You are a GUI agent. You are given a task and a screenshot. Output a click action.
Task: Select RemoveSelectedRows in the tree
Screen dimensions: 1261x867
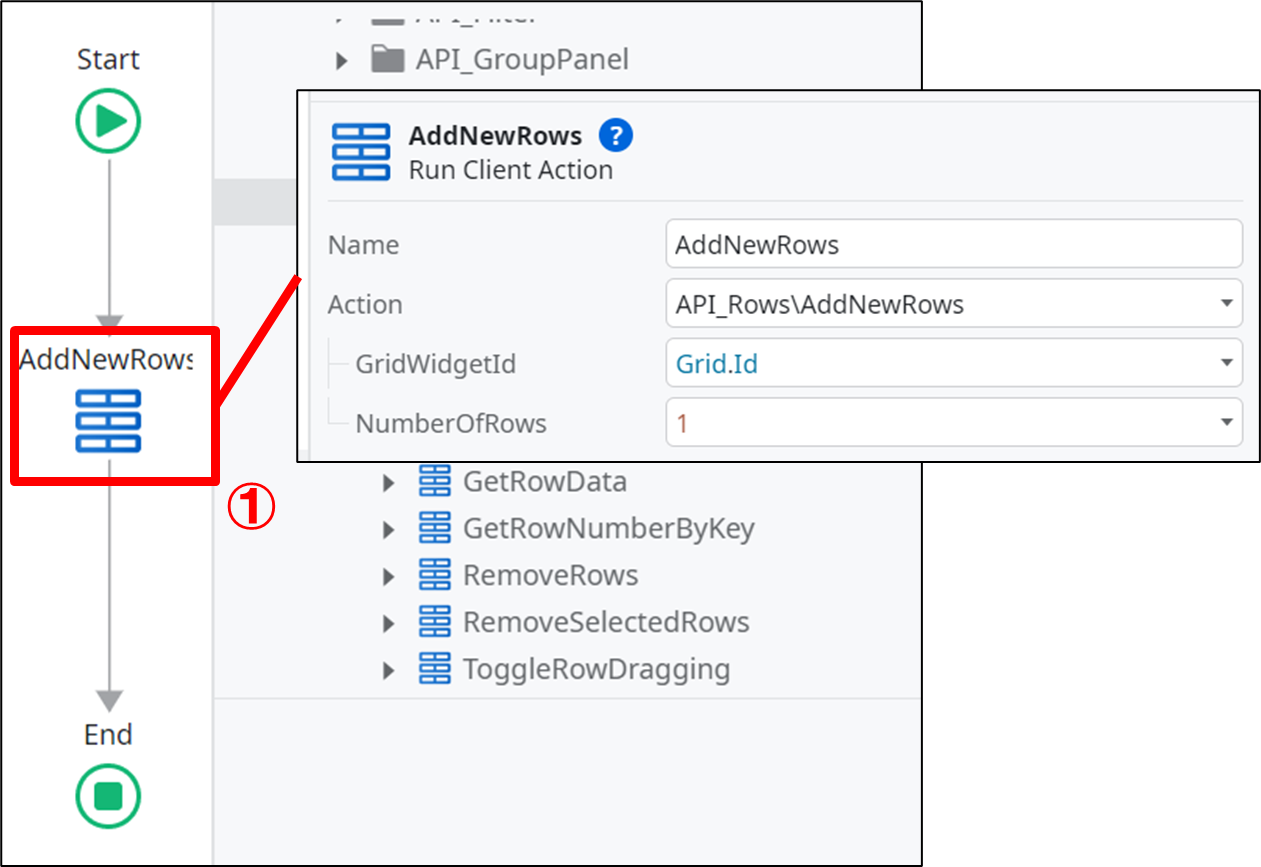(606, 622)
